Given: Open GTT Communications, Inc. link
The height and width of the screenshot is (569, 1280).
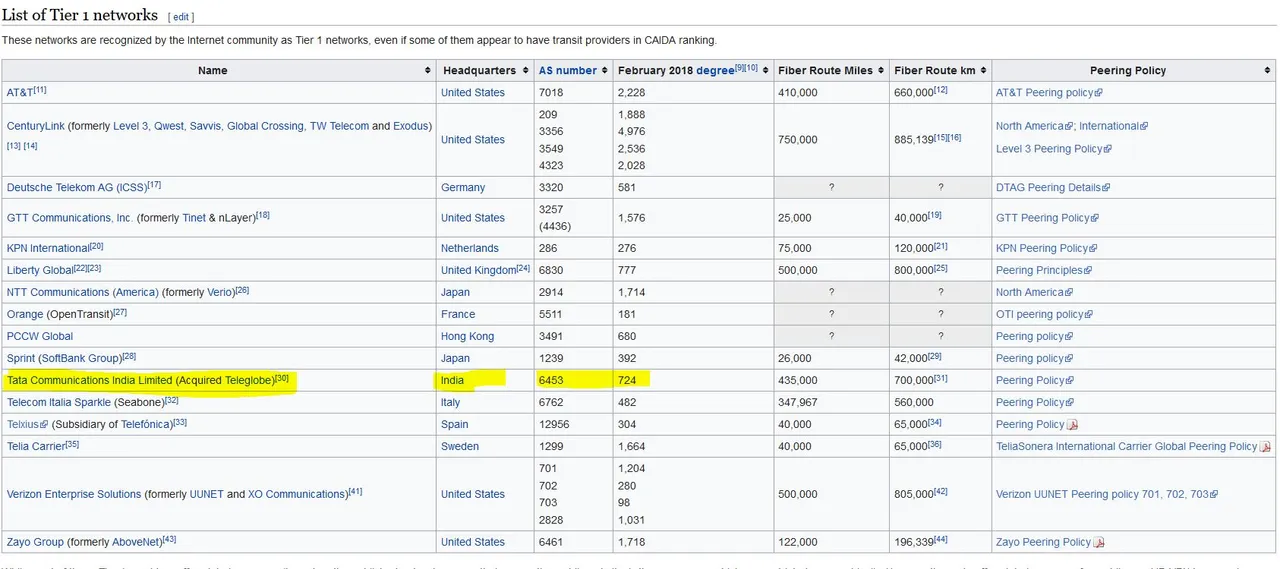Looking at the screenshot, I should pos(69,218).
